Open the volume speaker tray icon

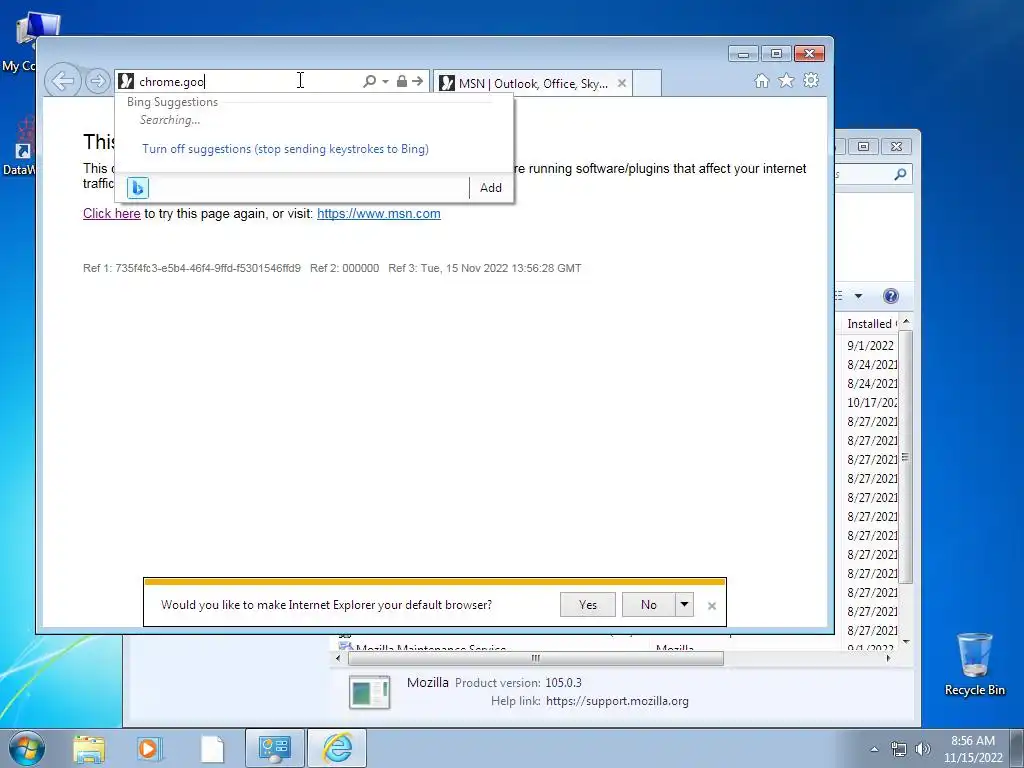click(x=923, y=749)
